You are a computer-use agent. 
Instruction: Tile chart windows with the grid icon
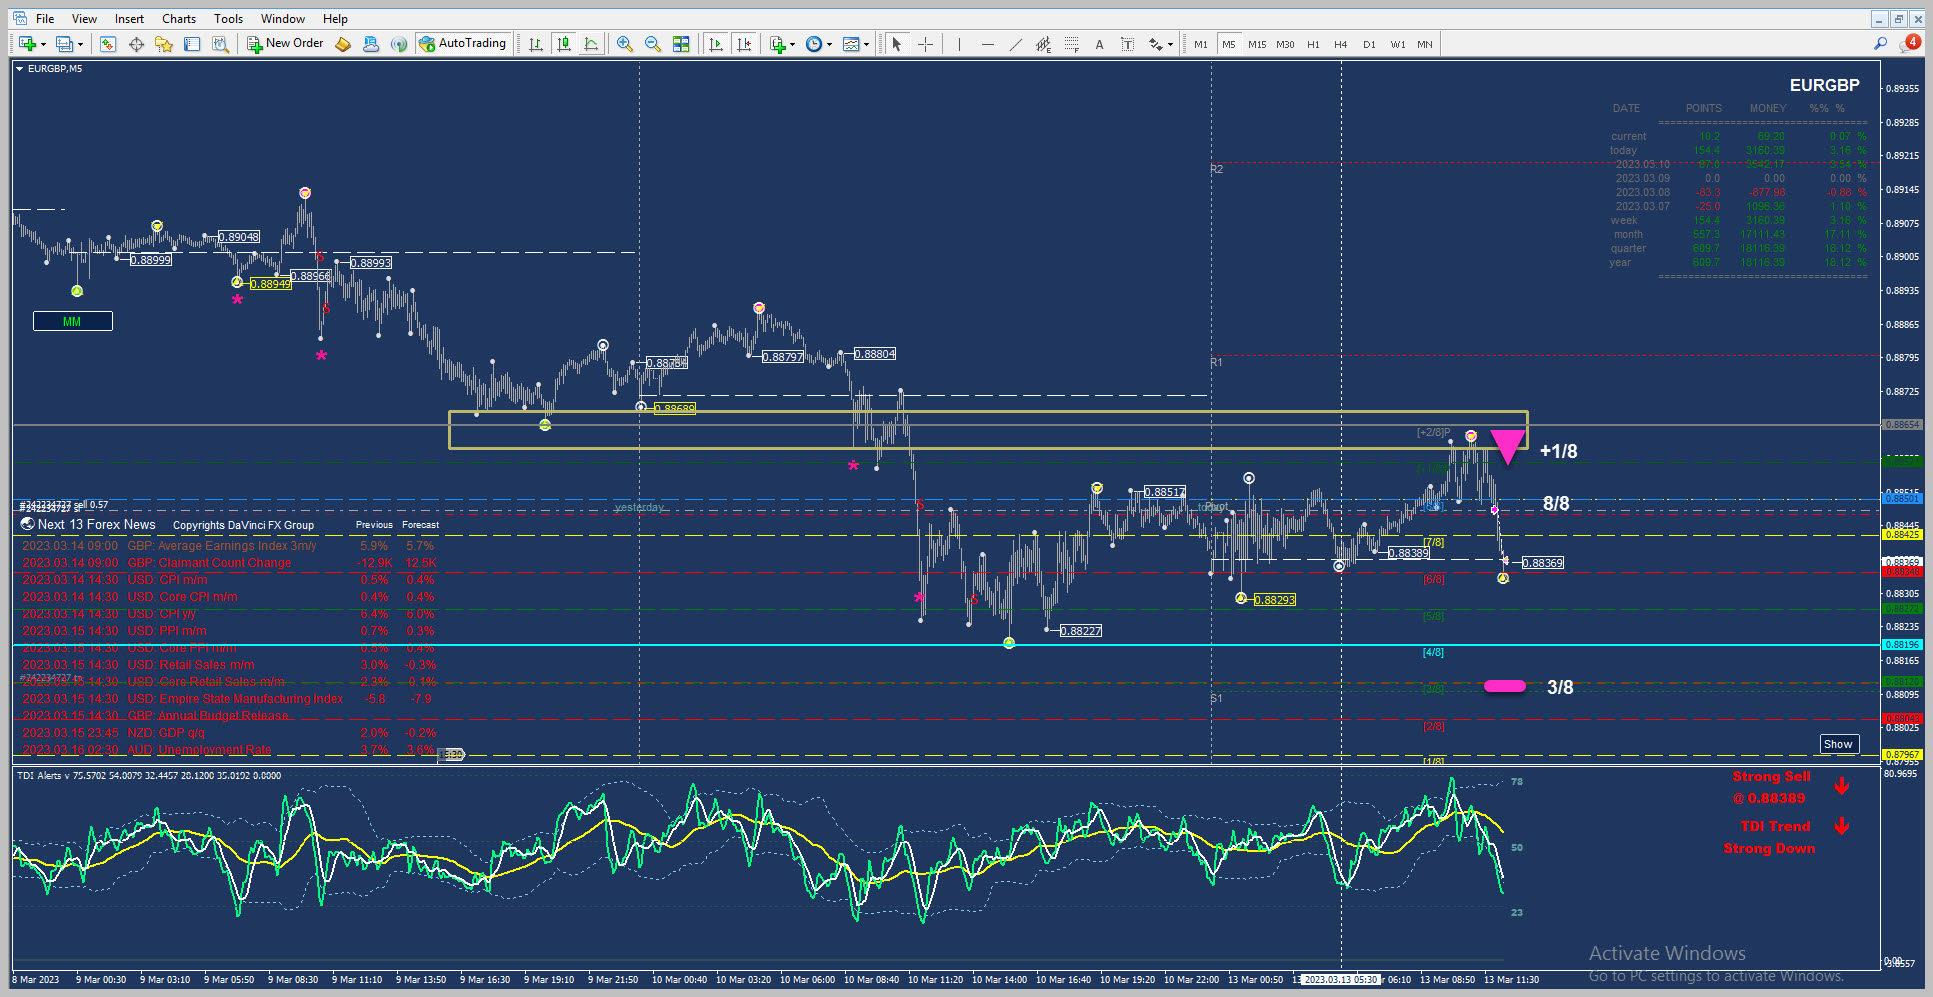pyautogui.click(x=681, y=44)
